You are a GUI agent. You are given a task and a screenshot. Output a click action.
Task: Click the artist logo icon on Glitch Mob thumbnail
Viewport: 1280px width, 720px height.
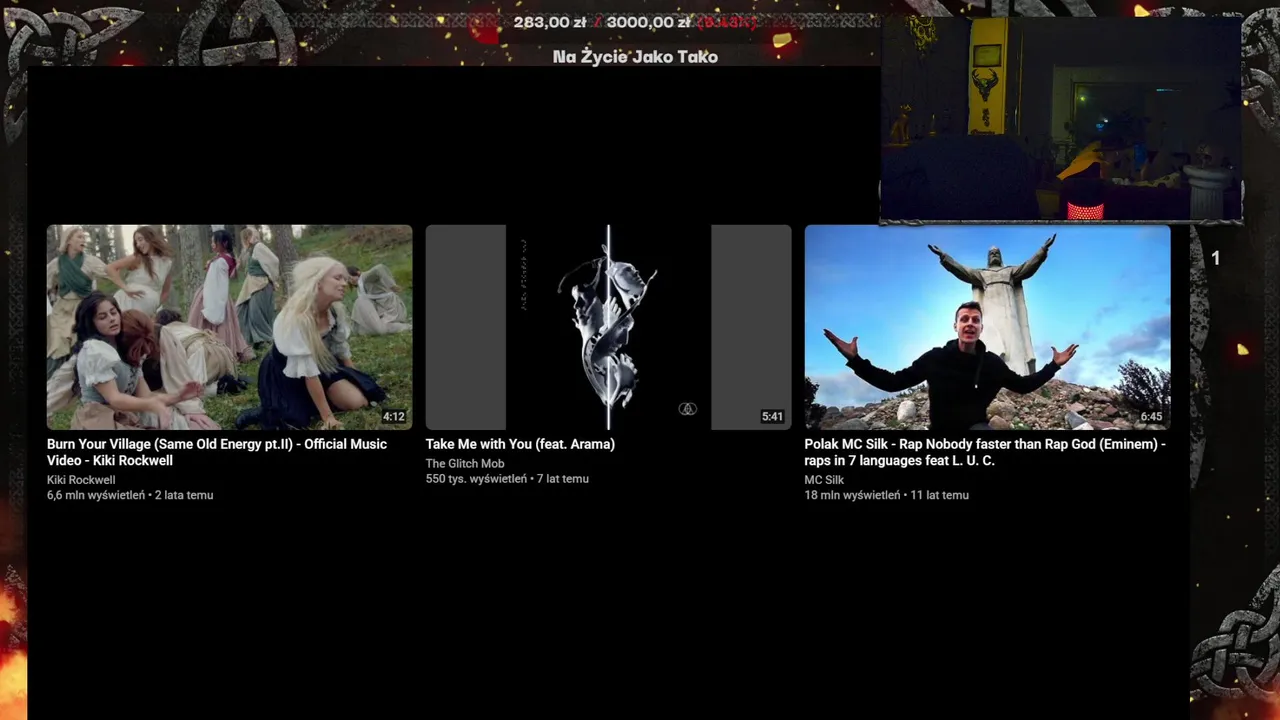pyautogui.click(x=687, y=408)
